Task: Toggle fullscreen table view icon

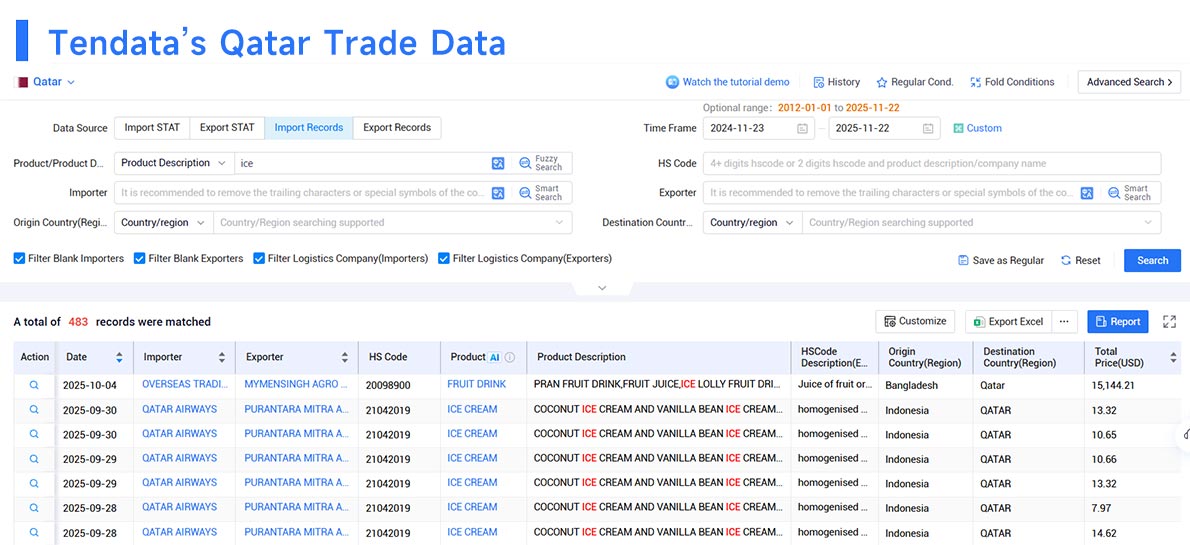Action: pos(1170,321)
